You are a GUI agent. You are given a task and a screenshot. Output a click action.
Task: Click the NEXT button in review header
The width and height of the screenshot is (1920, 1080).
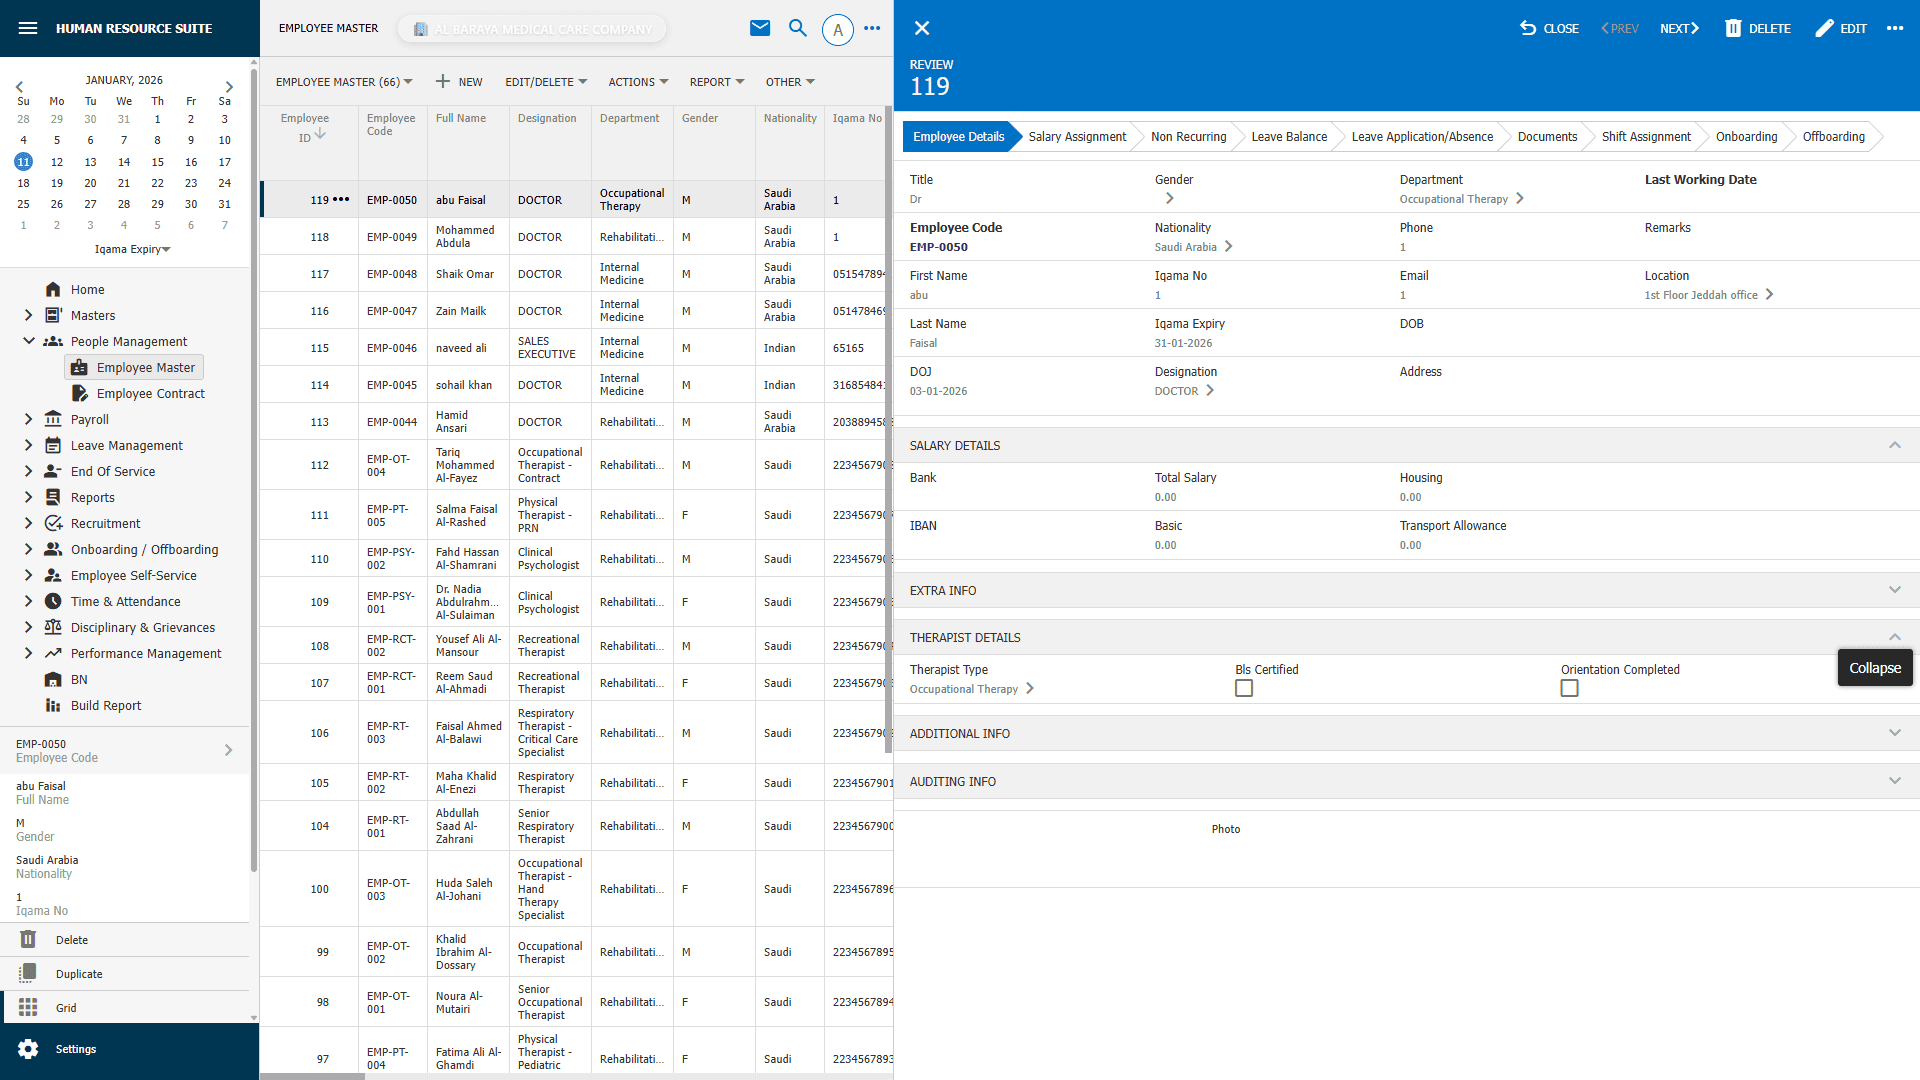(x=1678, y=28)
